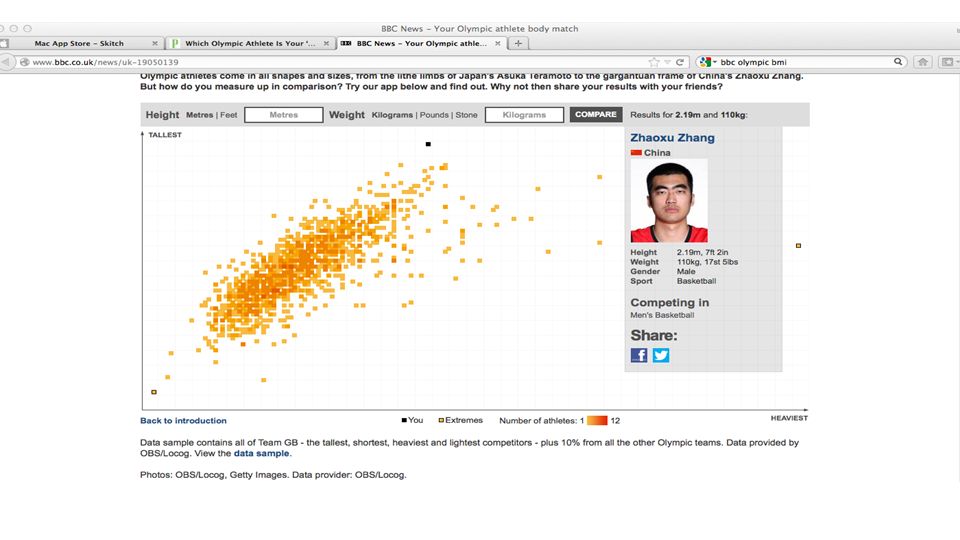The width and height of the screenshot is (960, 540).
Task: Click the TALLEST axis label
Action: [x=165, y=135]
